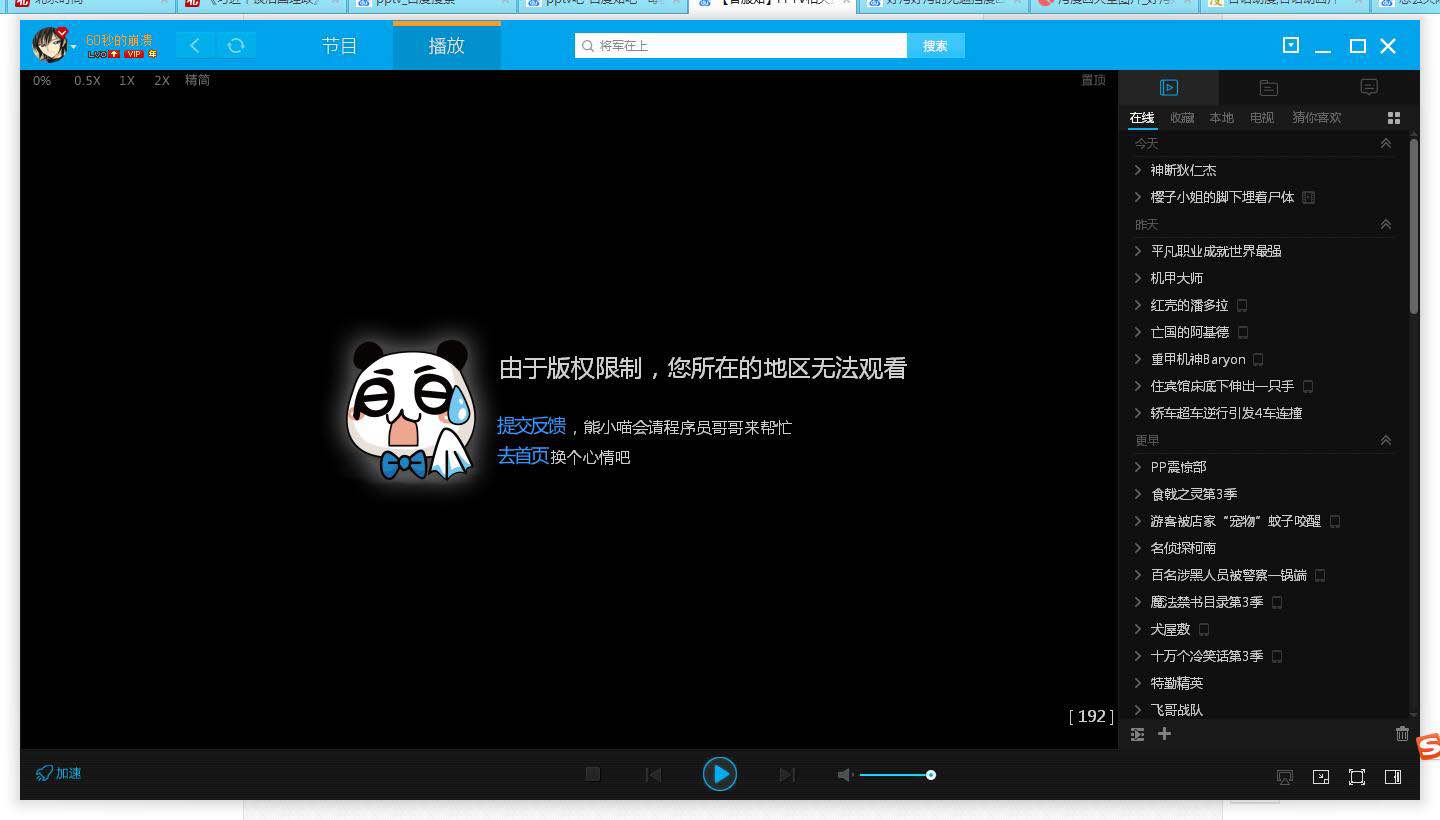Select 名侦探柯南 in the playlist

click(1183, 548)
